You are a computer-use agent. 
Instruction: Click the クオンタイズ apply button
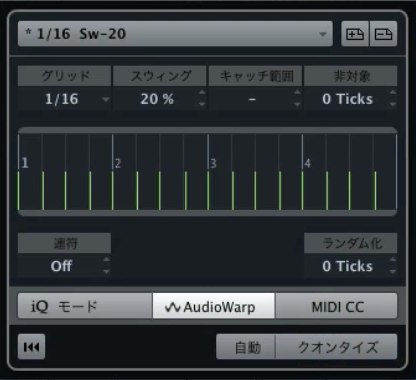click(x=336, y=347)
